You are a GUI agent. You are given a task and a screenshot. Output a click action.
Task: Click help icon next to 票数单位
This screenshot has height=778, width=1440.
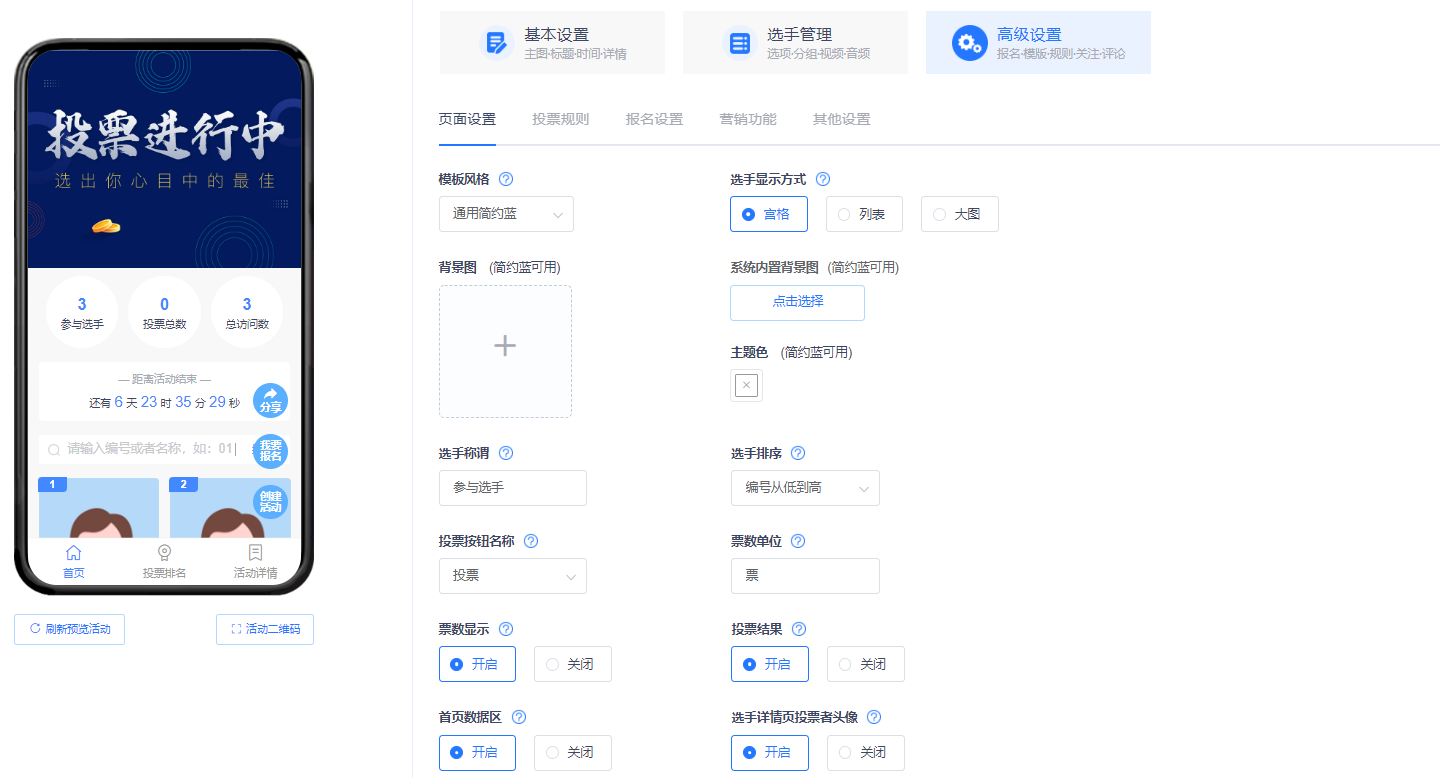coord(798,541)
